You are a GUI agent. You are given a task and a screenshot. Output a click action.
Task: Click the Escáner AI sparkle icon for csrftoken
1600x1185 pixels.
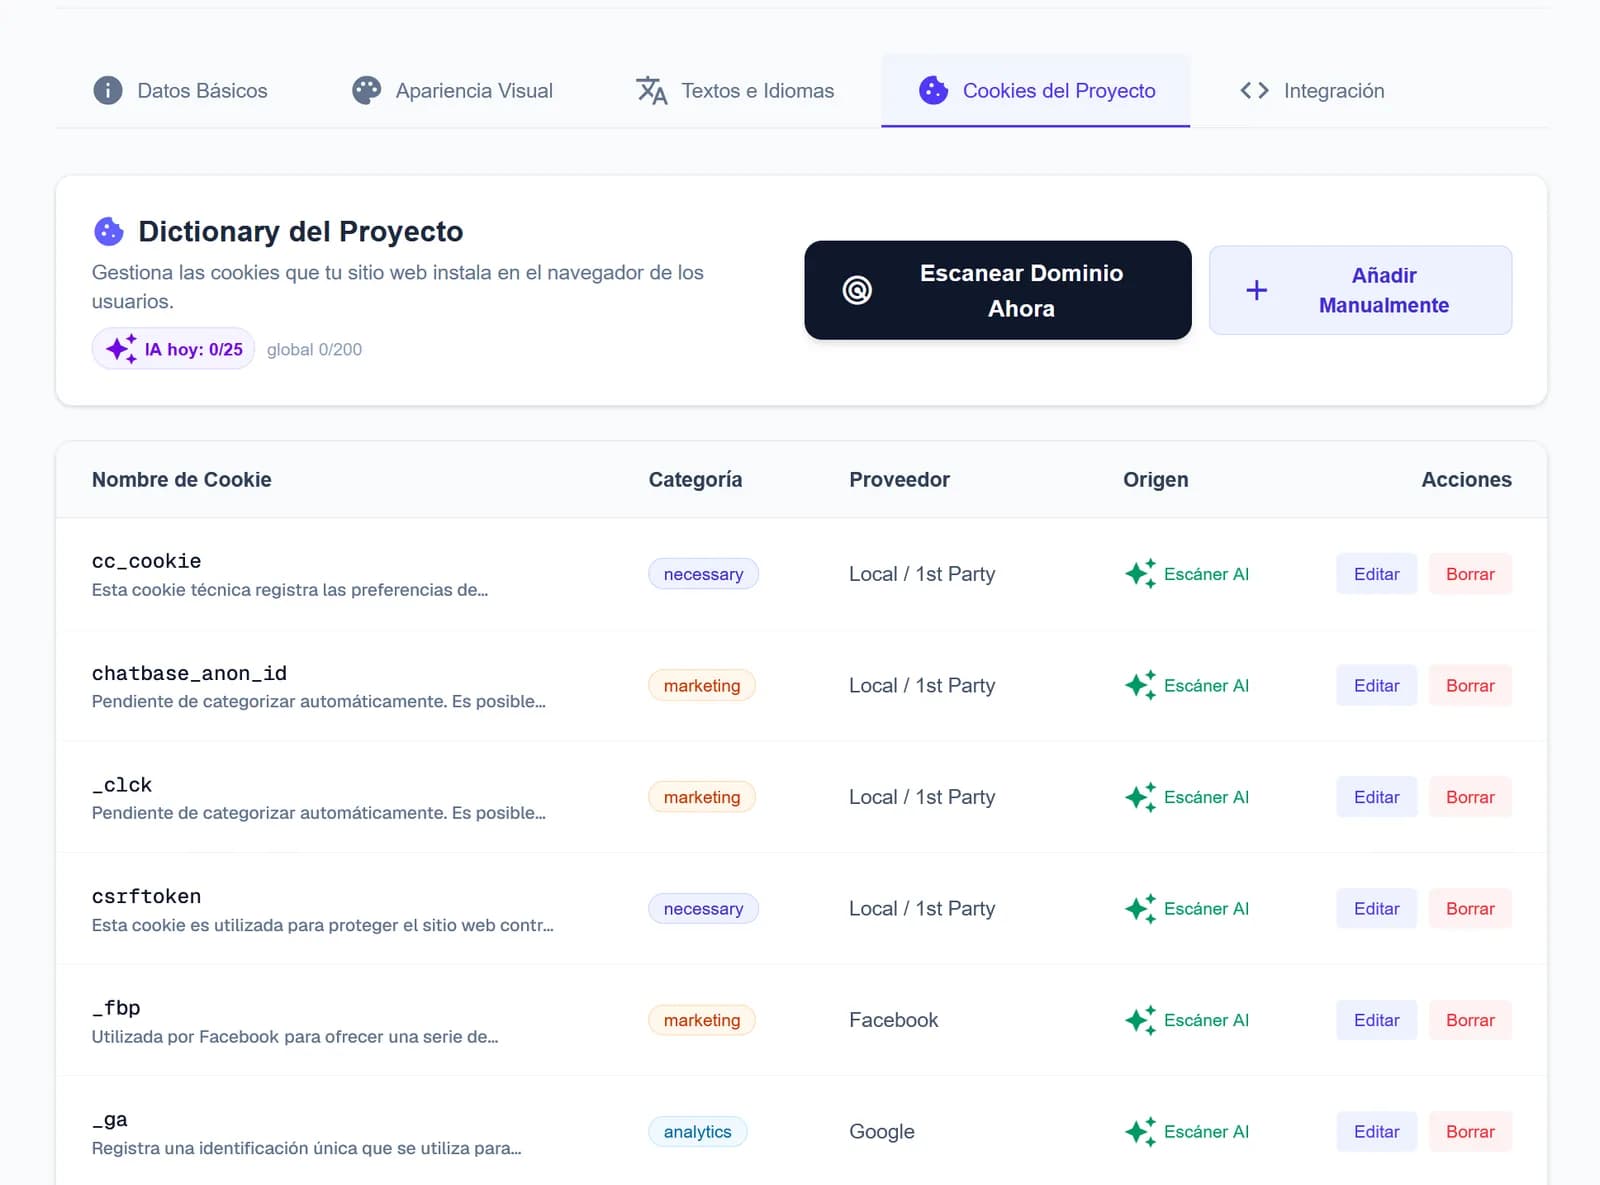click(x=1140, y=909)
